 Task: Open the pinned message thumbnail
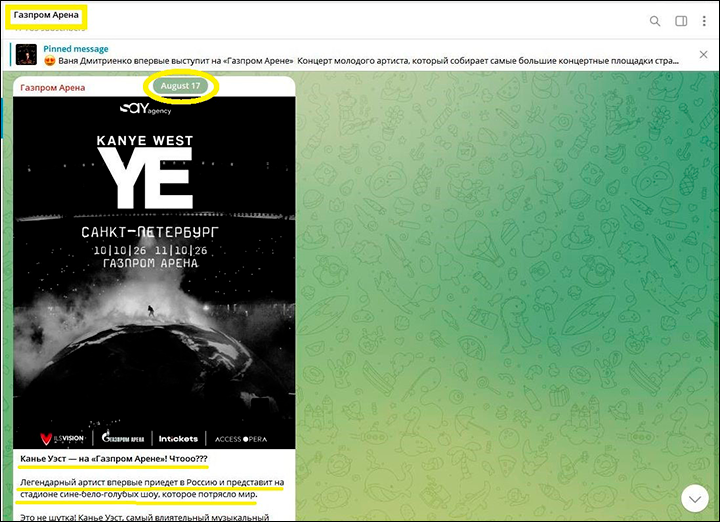point(26,55)
